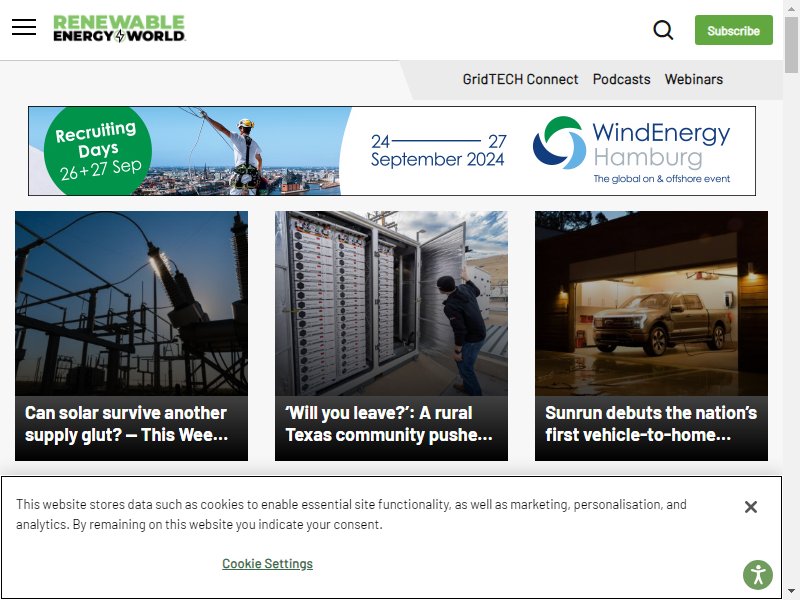Image resolution: width=800 pixels, height=600 pixels.
Task: Open the truck in garage photo
Action: (x=651, y=304)
